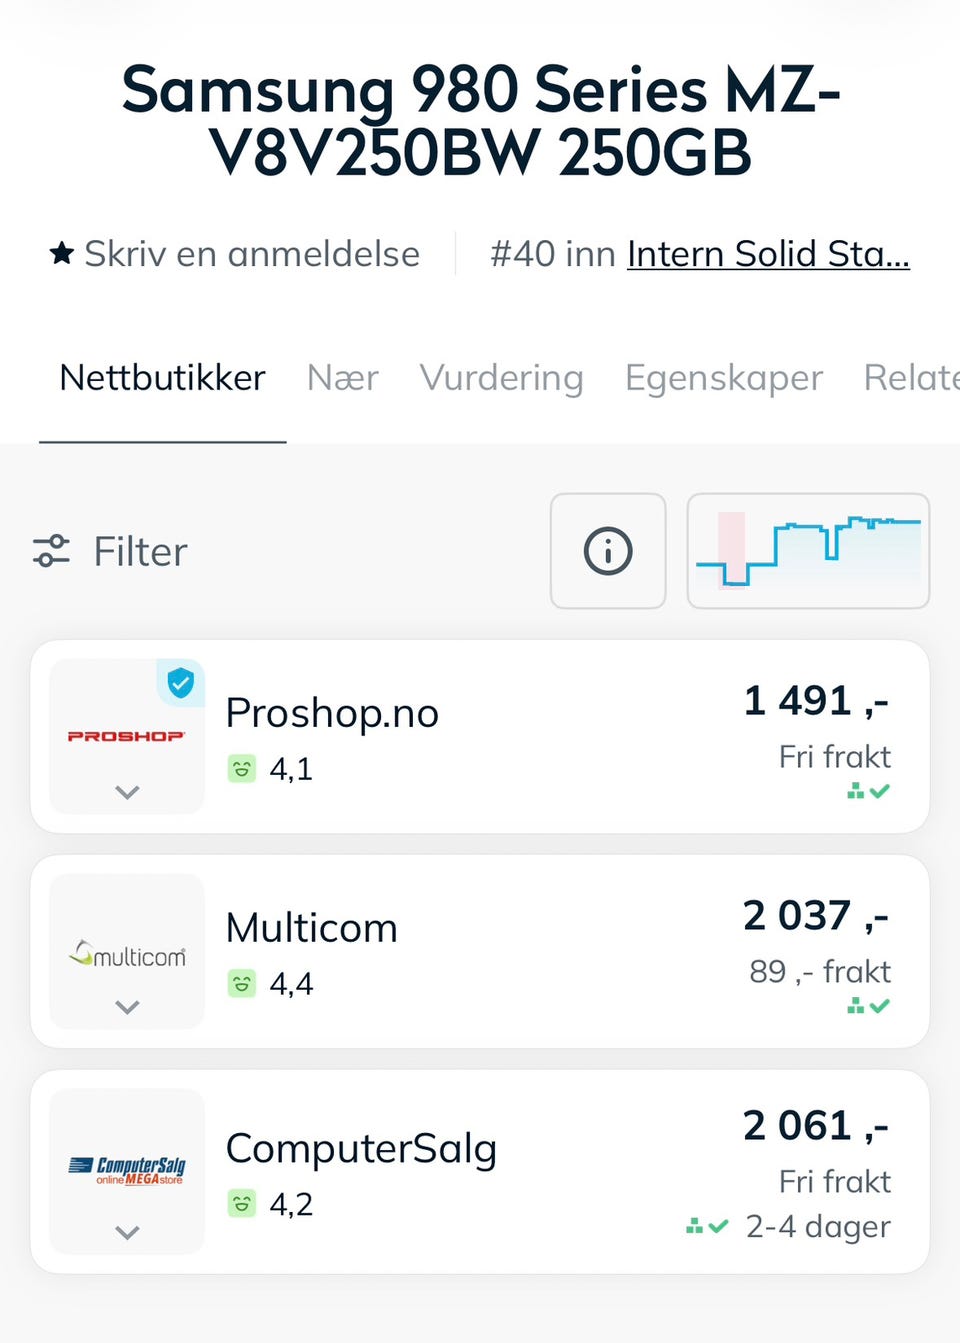The height and width of the screenshot is (1343, 960).
Task: Open the Multicom 2 037 price offer
Action: coord(815,916)
